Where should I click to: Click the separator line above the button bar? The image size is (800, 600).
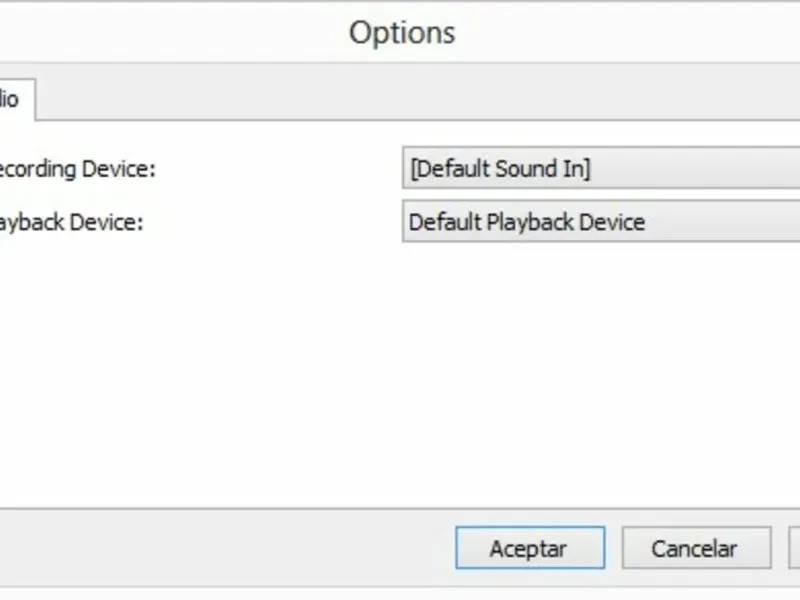tap(400, 508)
